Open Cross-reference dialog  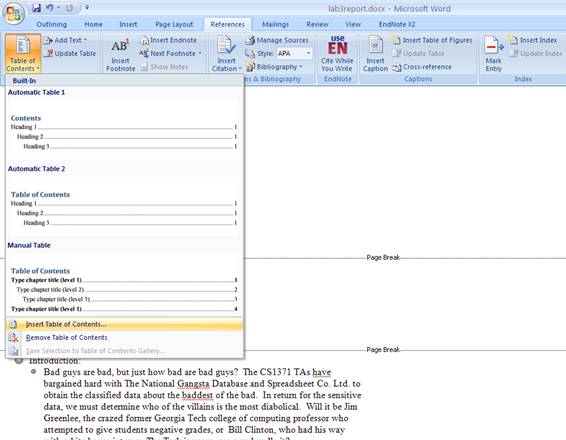(422, 67)
